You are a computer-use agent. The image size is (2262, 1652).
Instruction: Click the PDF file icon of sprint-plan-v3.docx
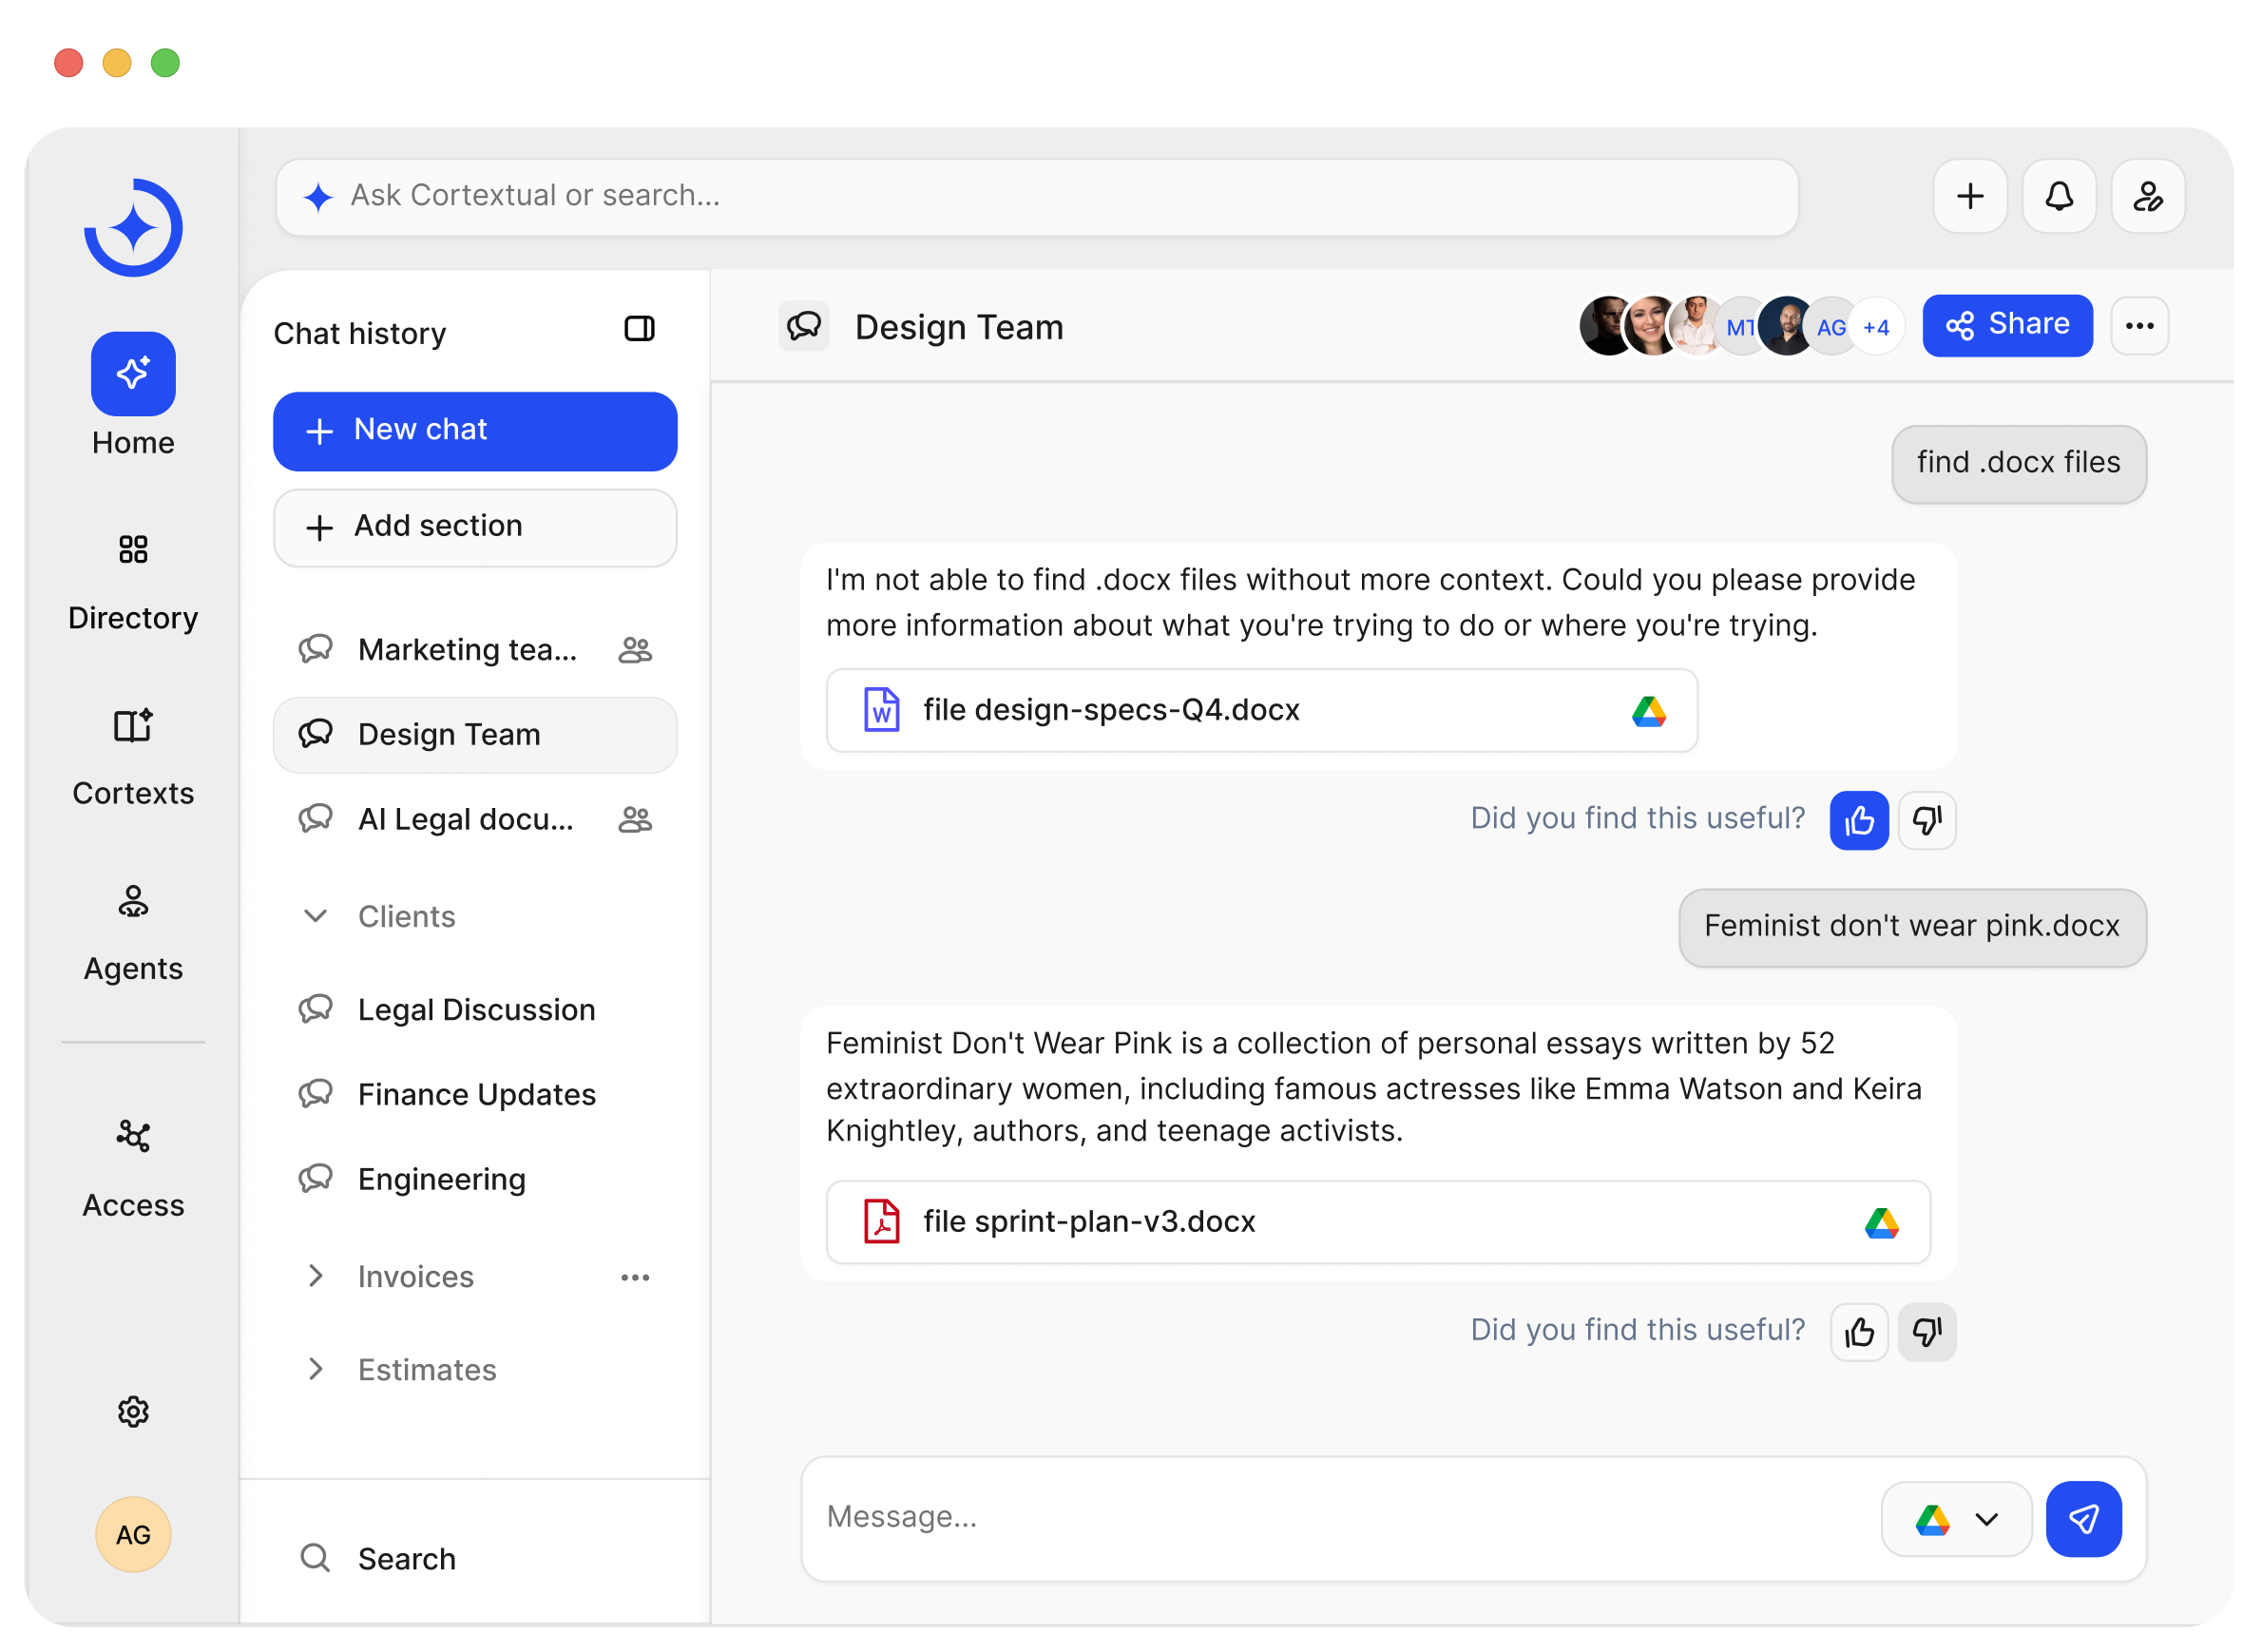[881, 1221]
